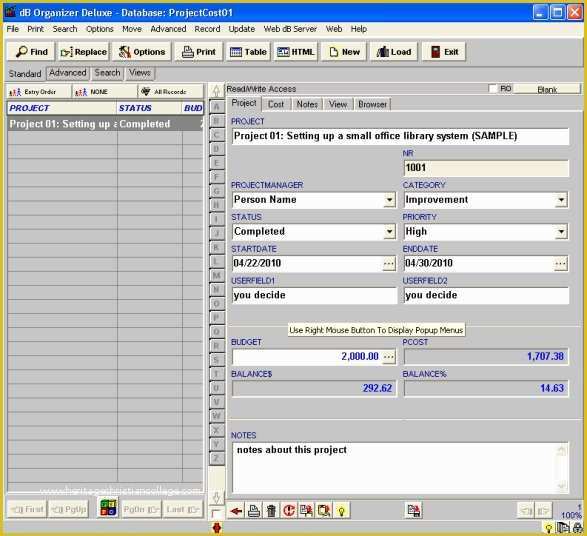Viewport: 587px width, 536px height.
Task: Click the red circular C icon
Action: click(289, 511)
